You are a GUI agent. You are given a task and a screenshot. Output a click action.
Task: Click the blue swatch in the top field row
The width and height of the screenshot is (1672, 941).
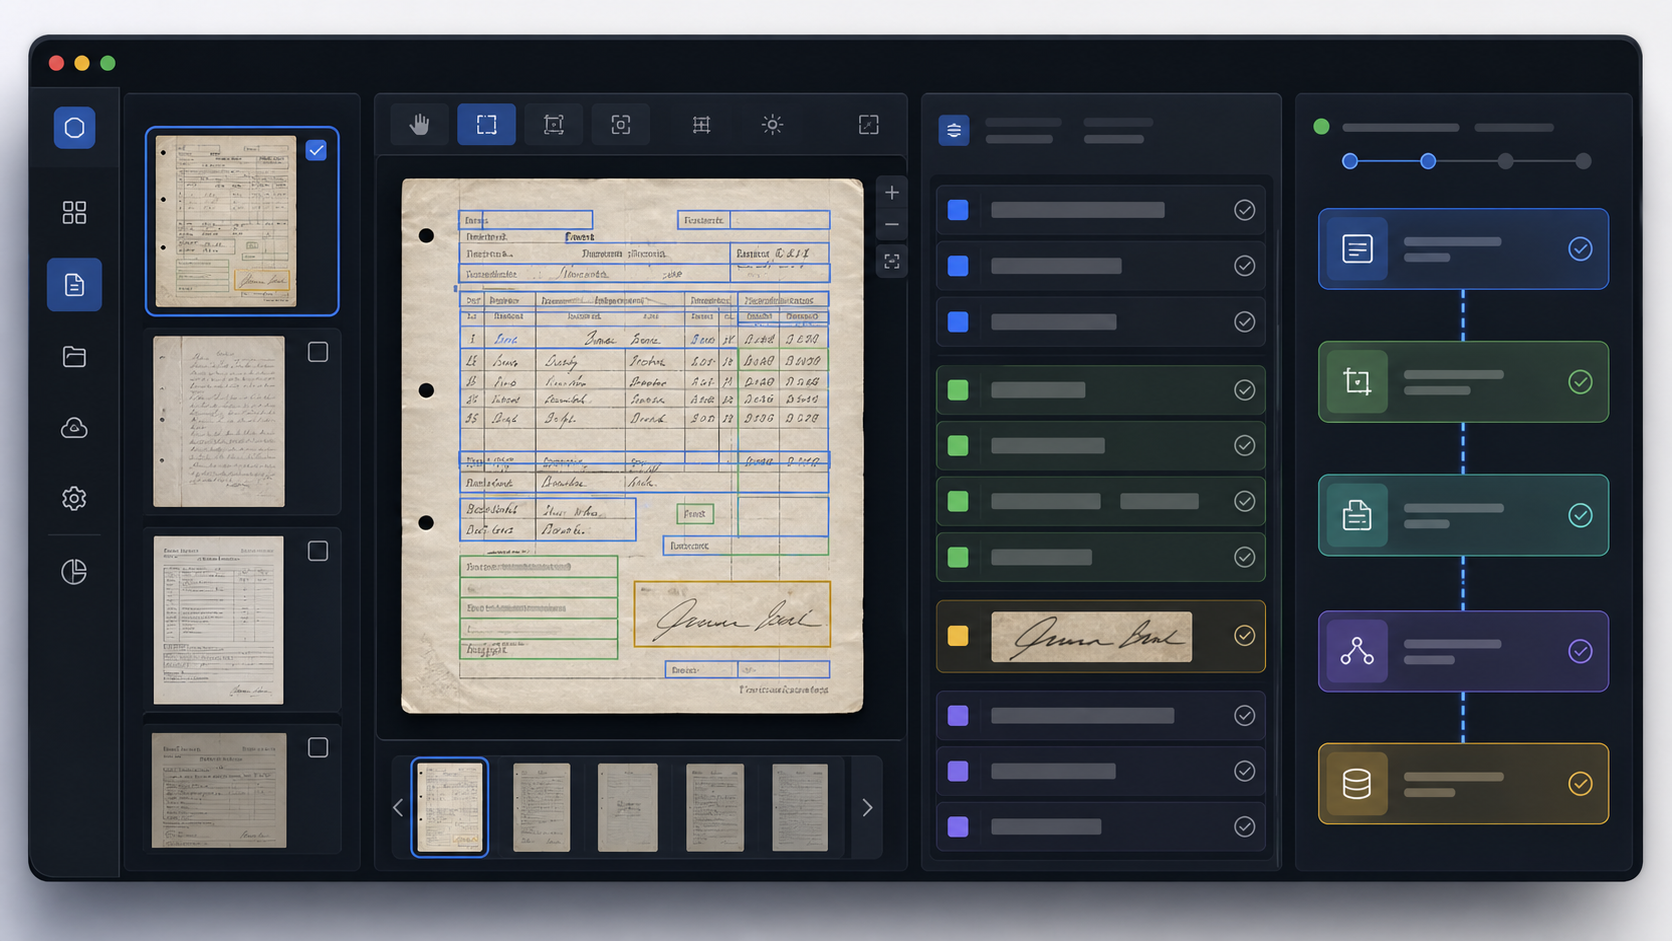pos(958,210)
